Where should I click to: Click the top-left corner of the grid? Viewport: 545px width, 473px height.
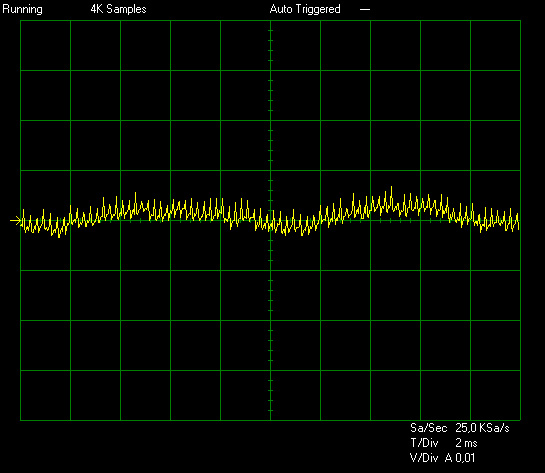[x=21, y=21]
